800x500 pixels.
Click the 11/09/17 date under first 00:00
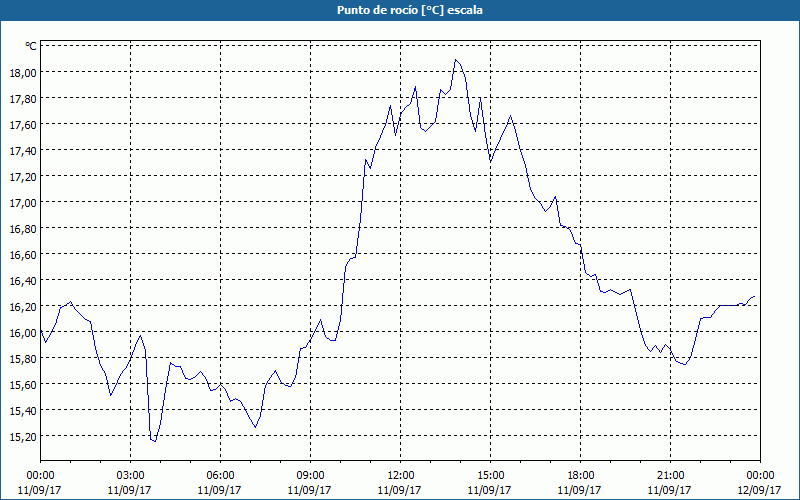click(40, 490)
